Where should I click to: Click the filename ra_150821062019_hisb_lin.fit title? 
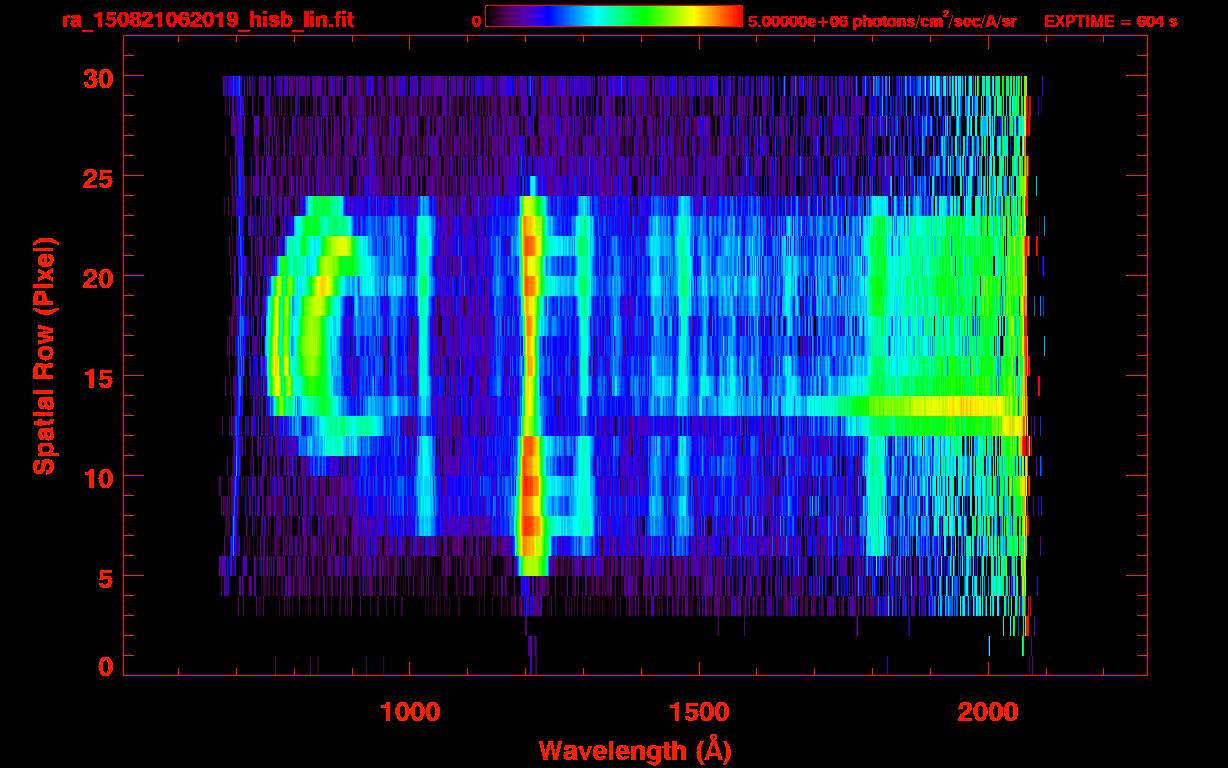(x=207, y=19)
